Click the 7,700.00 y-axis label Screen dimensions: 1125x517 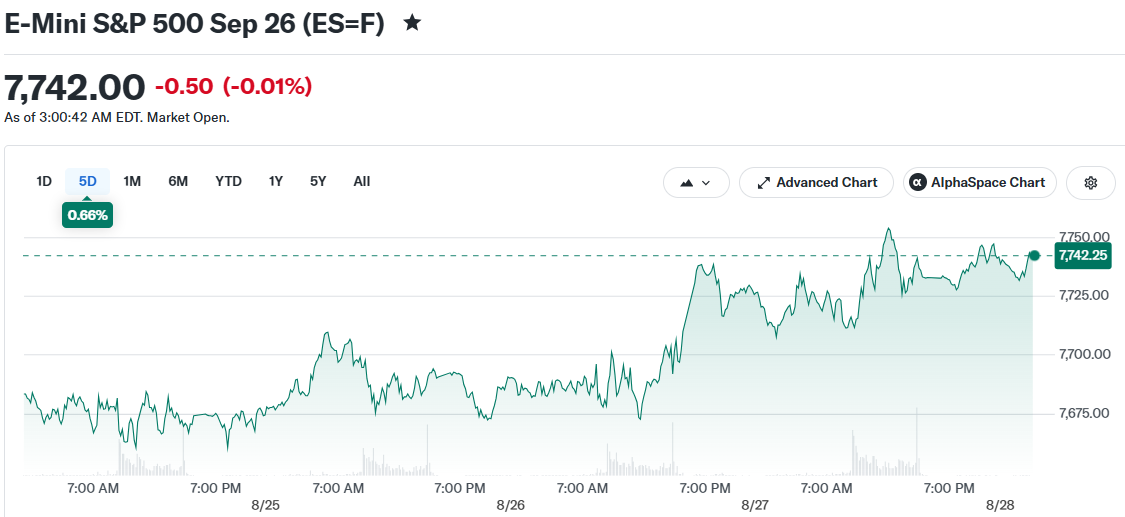click(x=1084, y=354)
